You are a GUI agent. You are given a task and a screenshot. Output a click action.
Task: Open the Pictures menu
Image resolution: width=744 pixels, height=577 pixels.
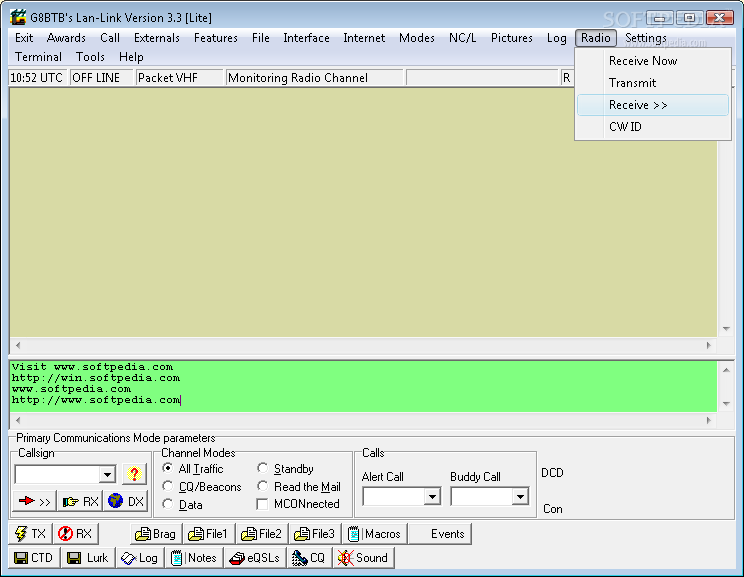[512, 38]
